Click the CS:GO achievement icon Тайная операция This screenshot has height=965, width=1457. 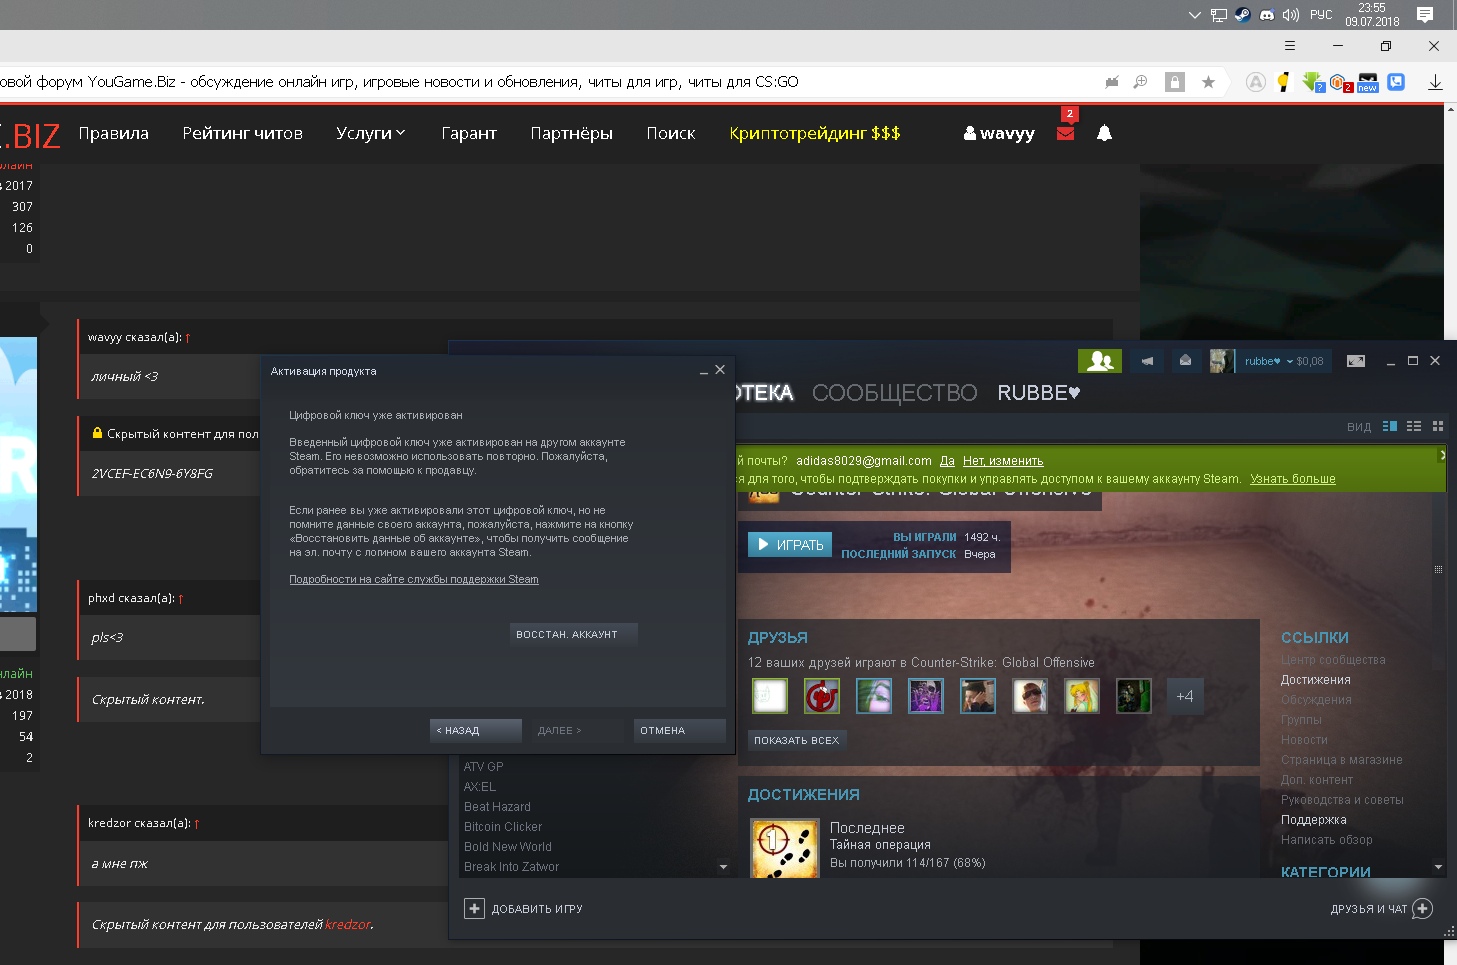(x=784, y=849)
